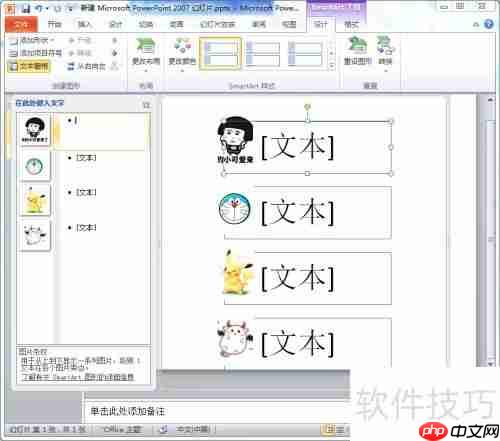Click the cartoon face picture in text pane
Viewport: 500px width, 441px height.
click(35, 129)
